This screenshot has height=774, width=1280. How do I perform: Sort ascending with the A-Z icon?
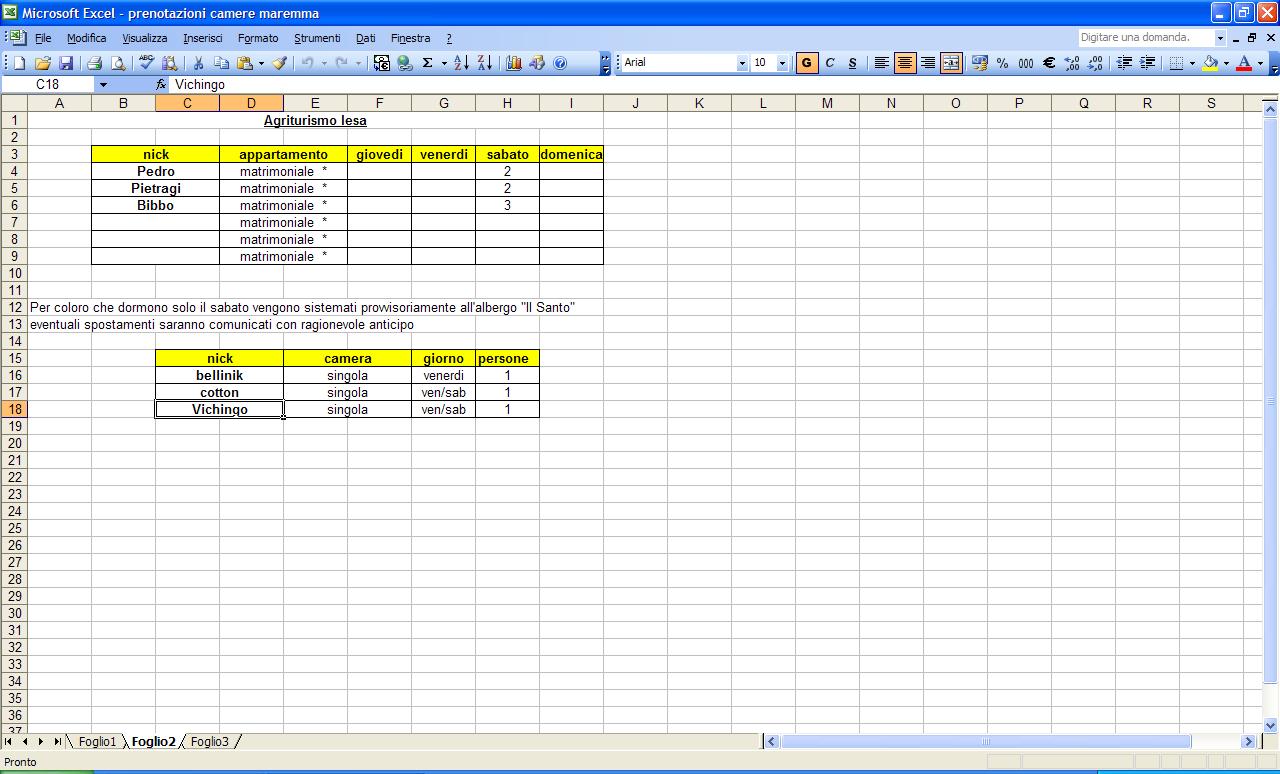tap(461, 63)
